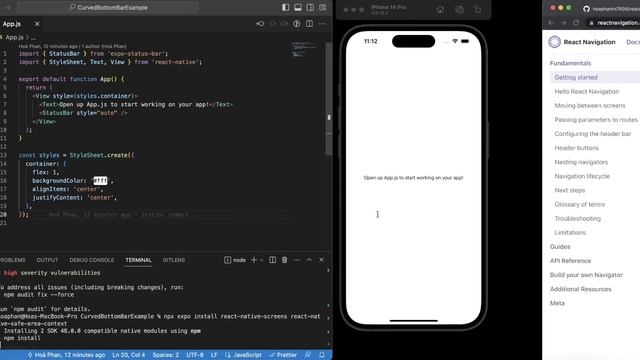Take screenshot with Simulator camera icon
The height and width of the screenshot is (360, 640).
click(x=459, y=10)
